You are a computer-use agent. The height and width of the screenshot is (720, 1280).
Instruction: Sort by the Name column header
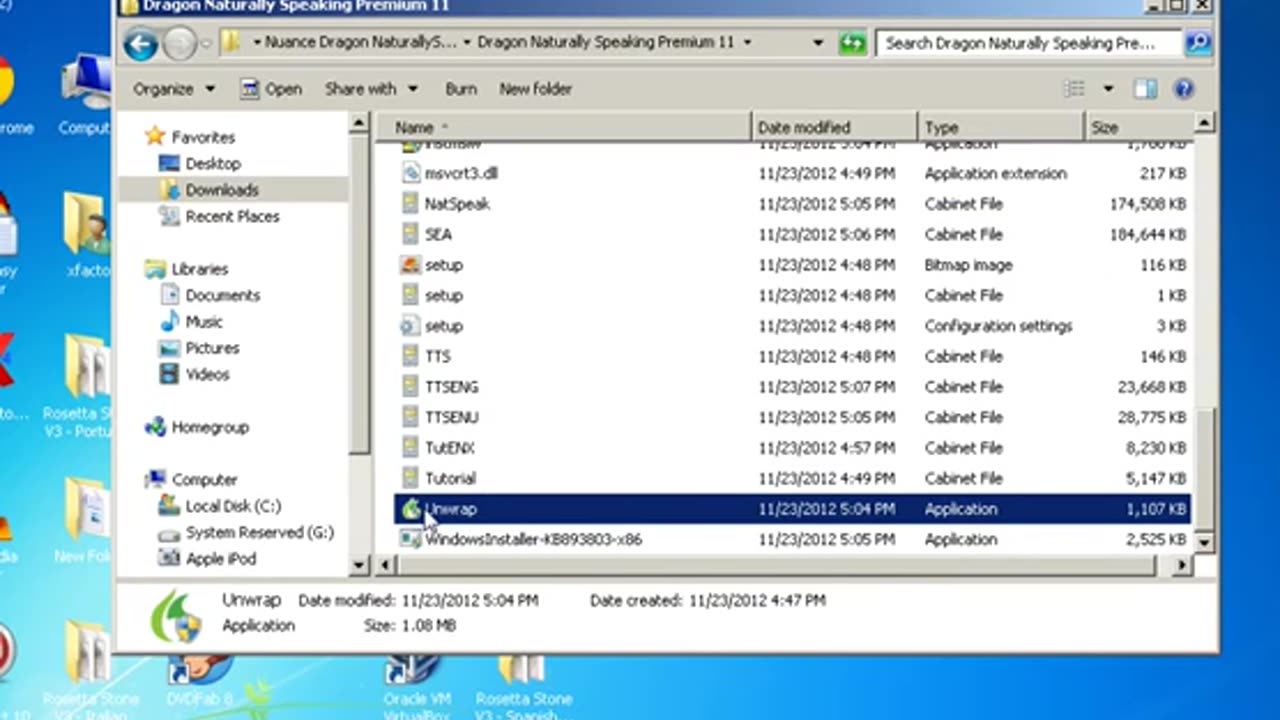(x=562, y=127)
